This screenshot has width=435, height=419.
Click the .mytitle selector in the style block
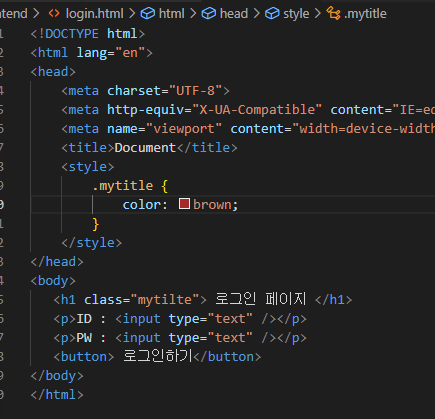point(123,186)
